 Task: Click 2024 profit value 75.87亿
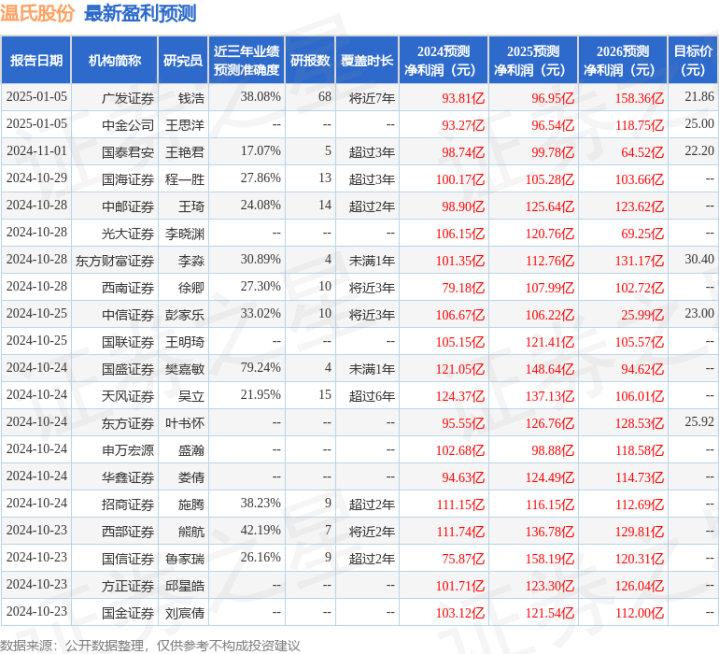tap(463, 558)
